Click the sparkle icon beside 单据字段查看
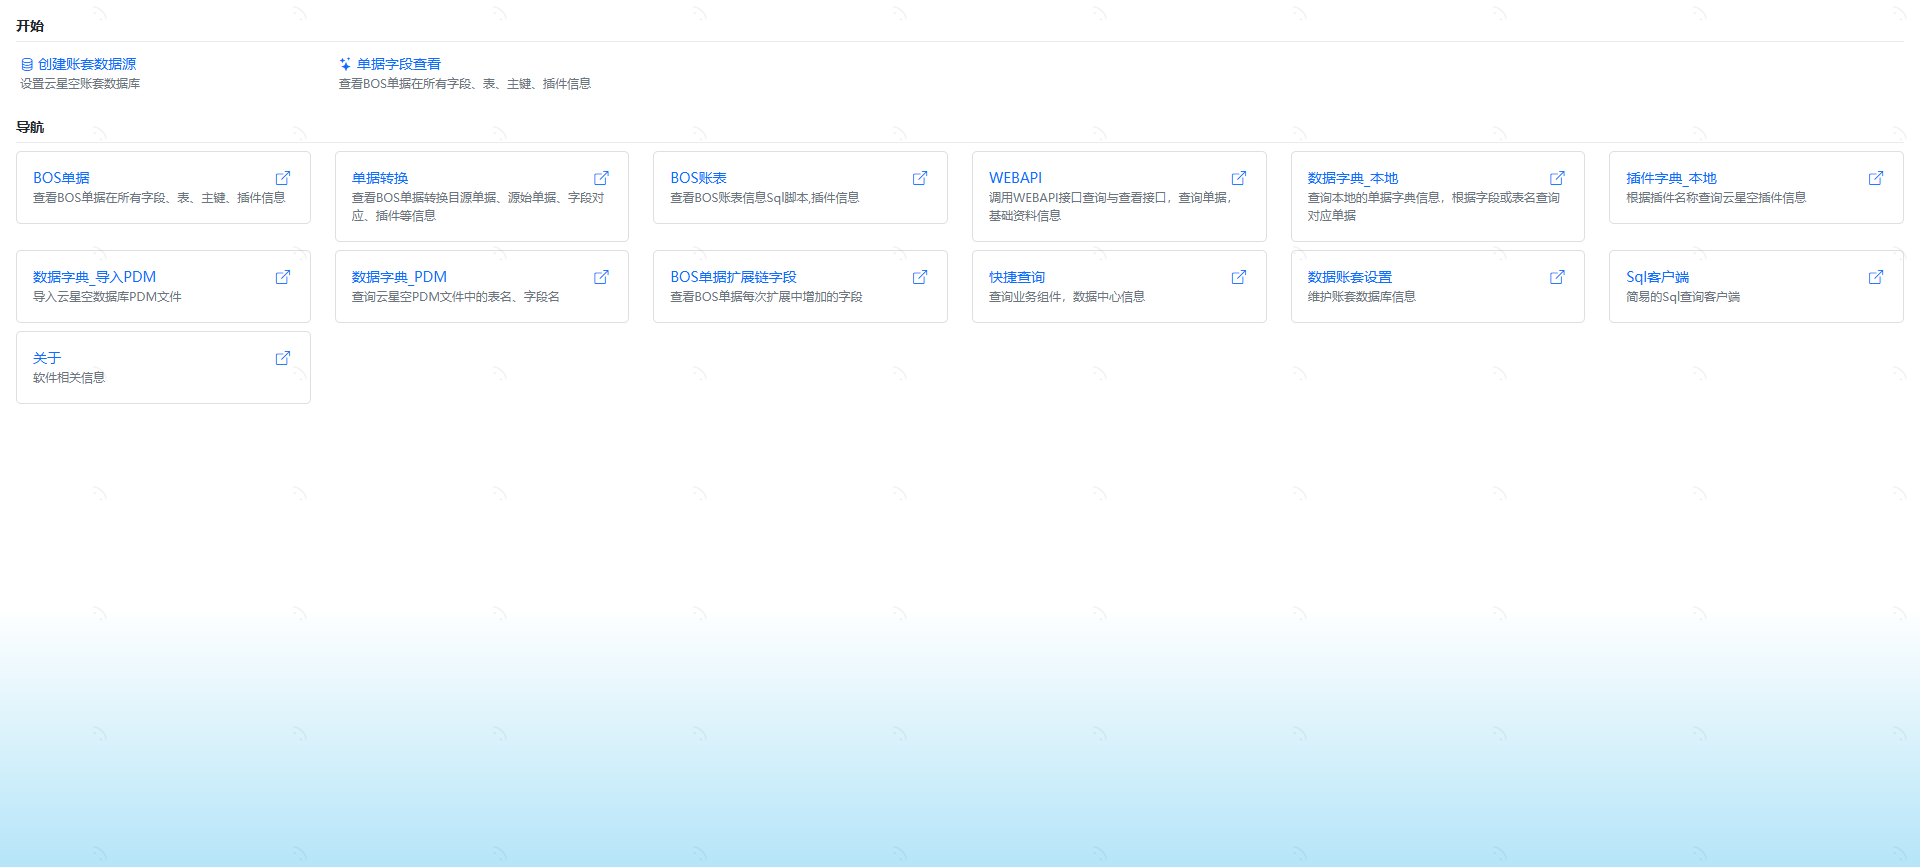1920x867 pixels. tap(345, 64)
